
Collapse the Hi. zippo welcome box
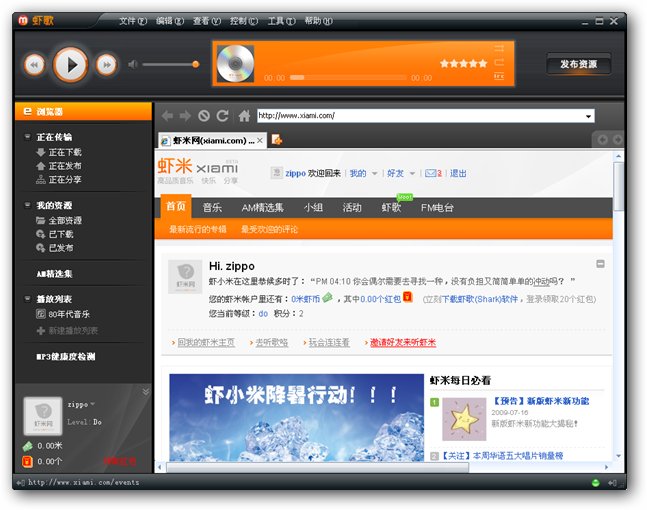[x=600, y=264]
